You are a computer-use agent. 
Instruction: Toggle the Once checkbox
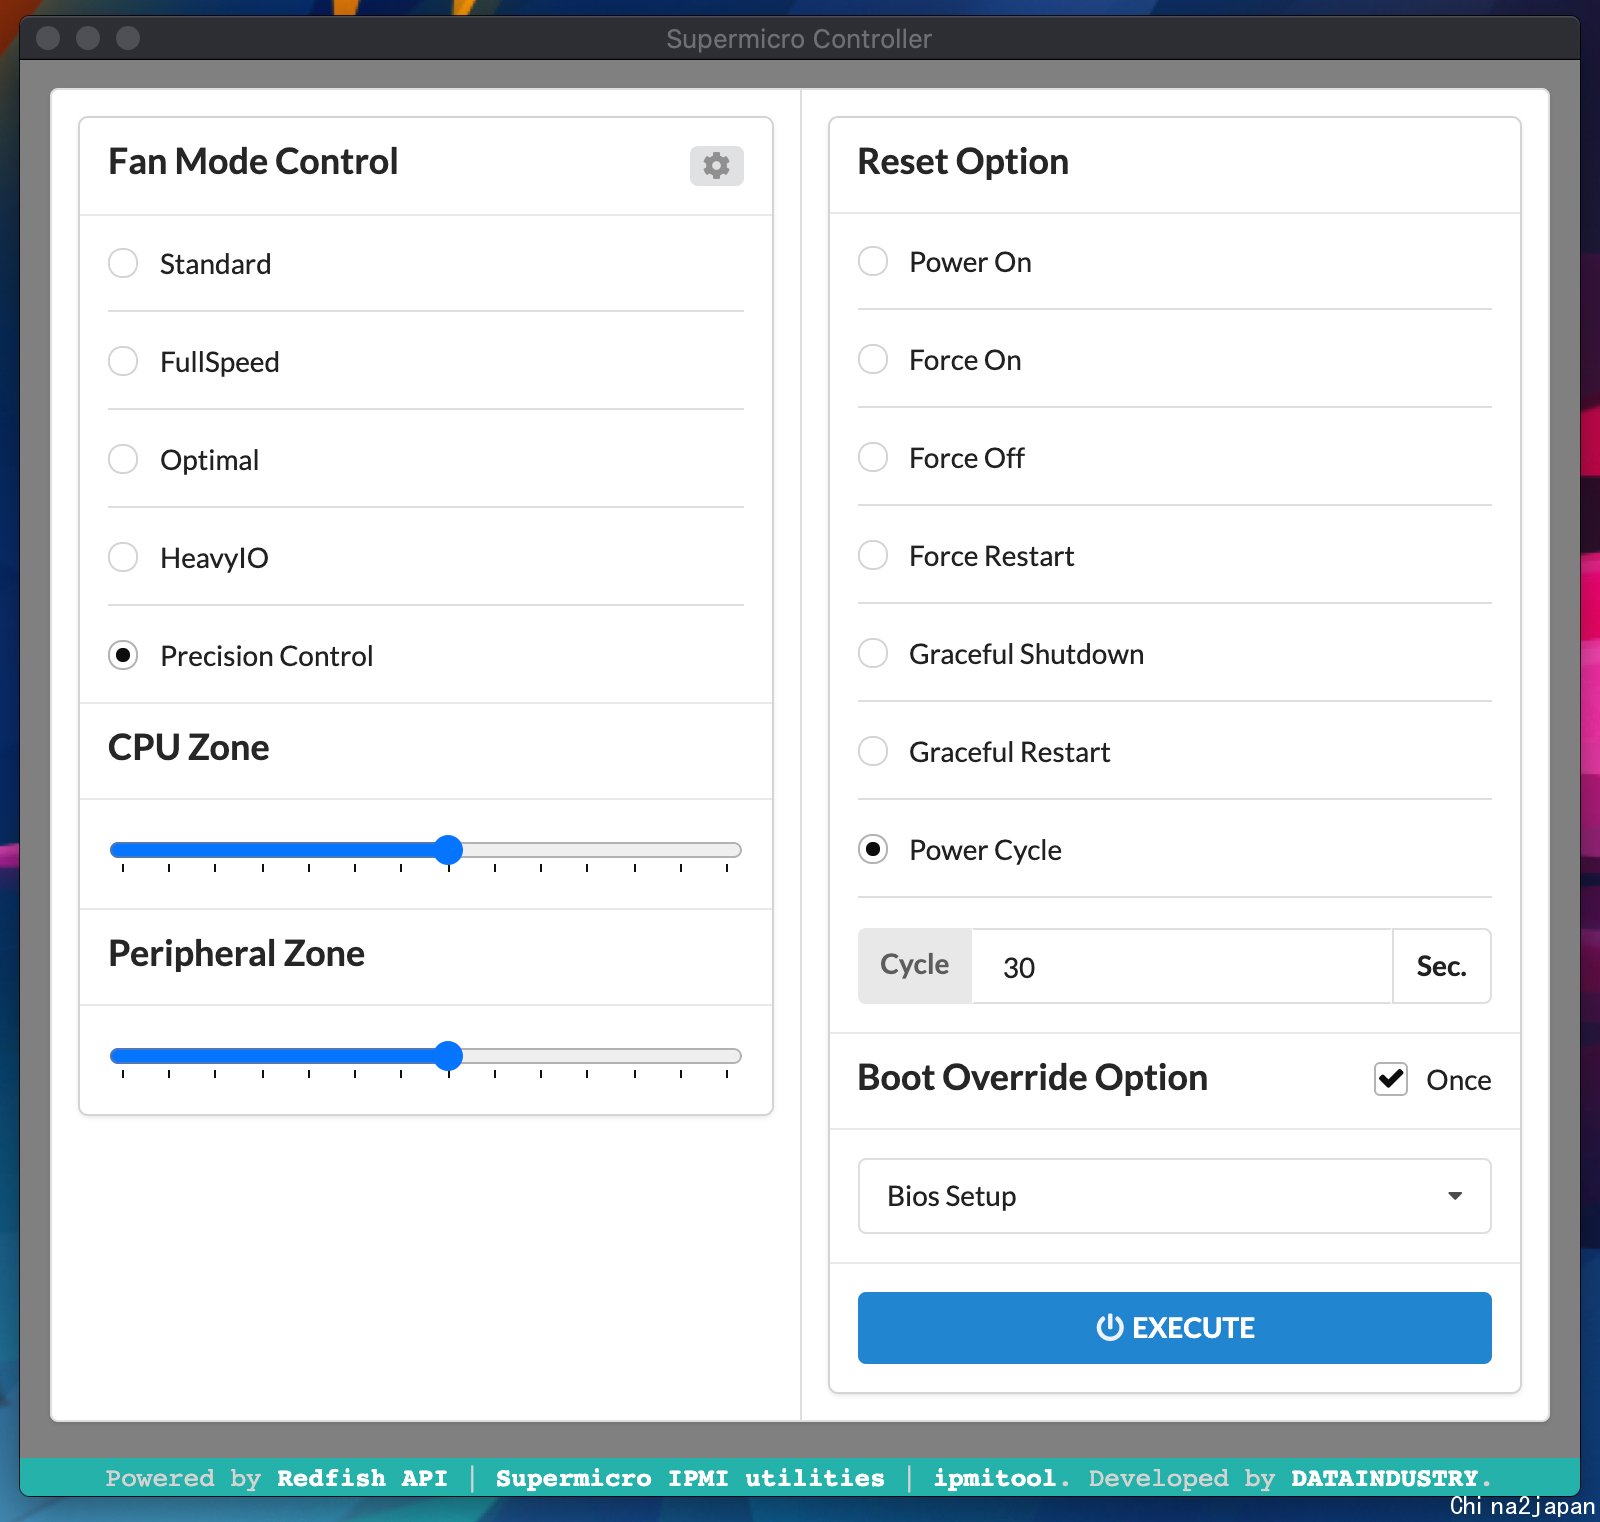click(1391, 1079)
